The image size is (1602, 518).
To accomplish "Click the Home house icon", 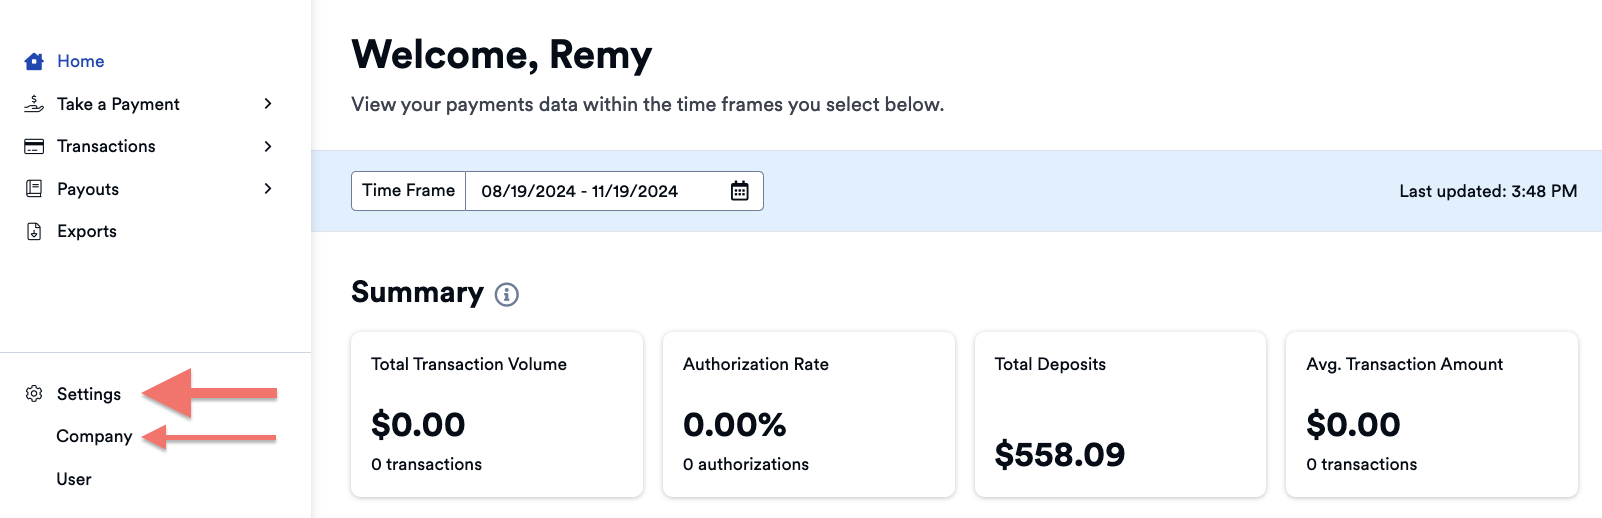I will tap(34, 62).
